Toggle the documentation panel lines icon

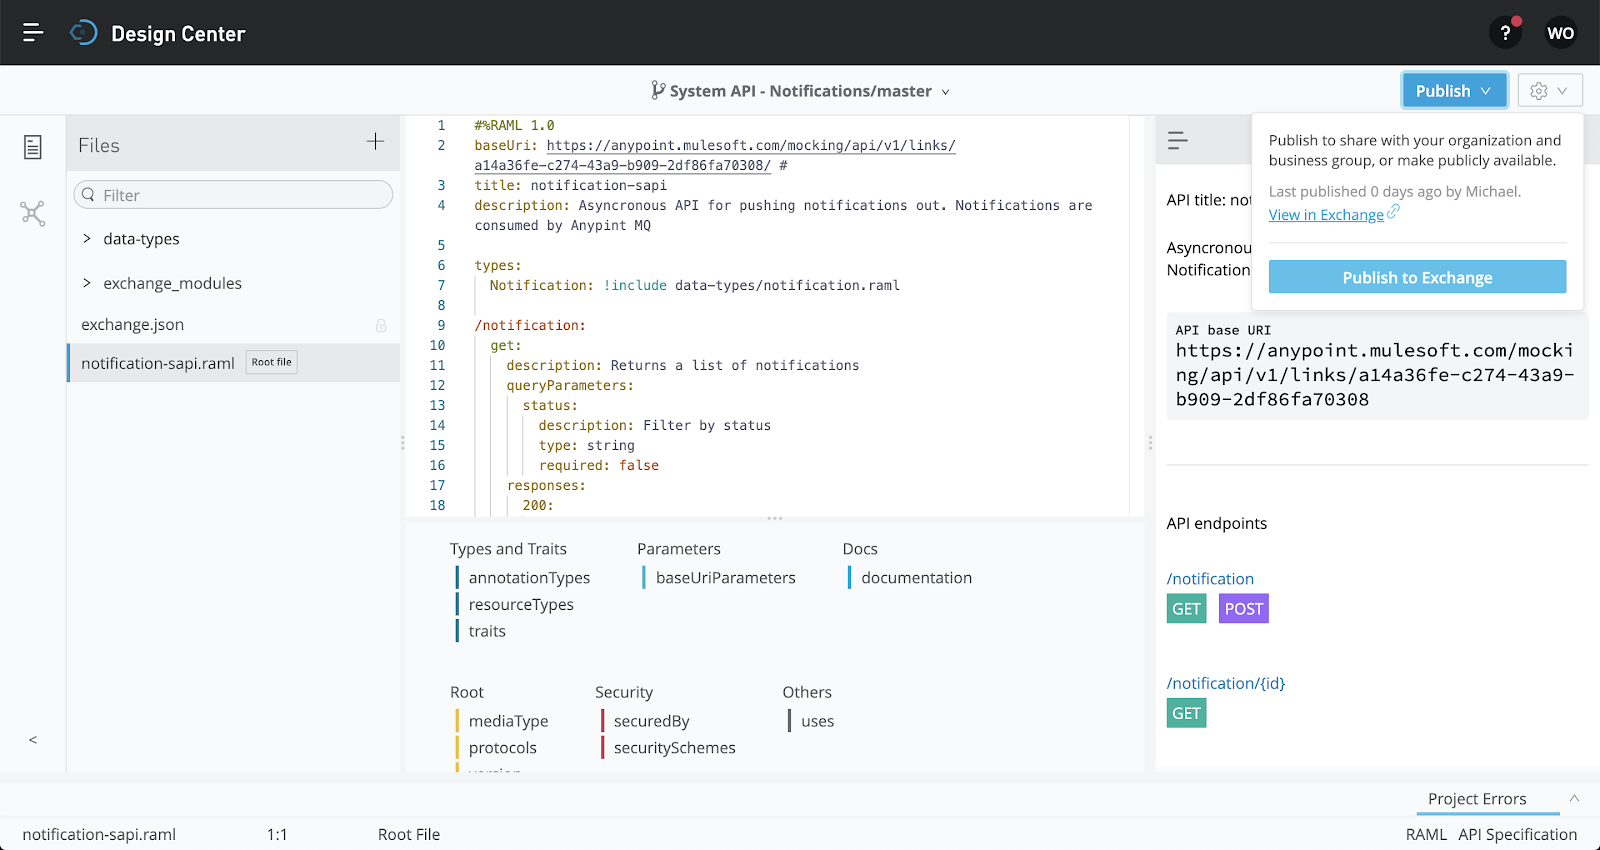tap(1178, 141)
